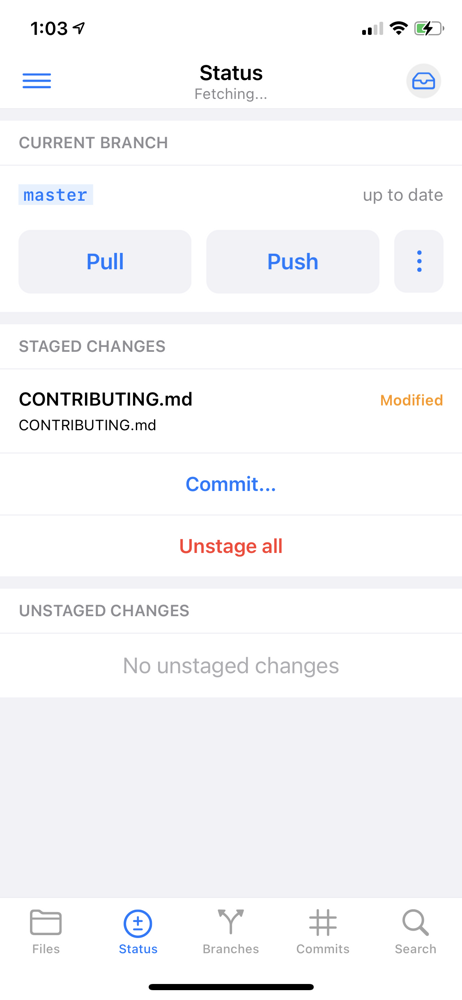Tap the three-dot more options button
The image size is (462, 1000).
[419, 261]
